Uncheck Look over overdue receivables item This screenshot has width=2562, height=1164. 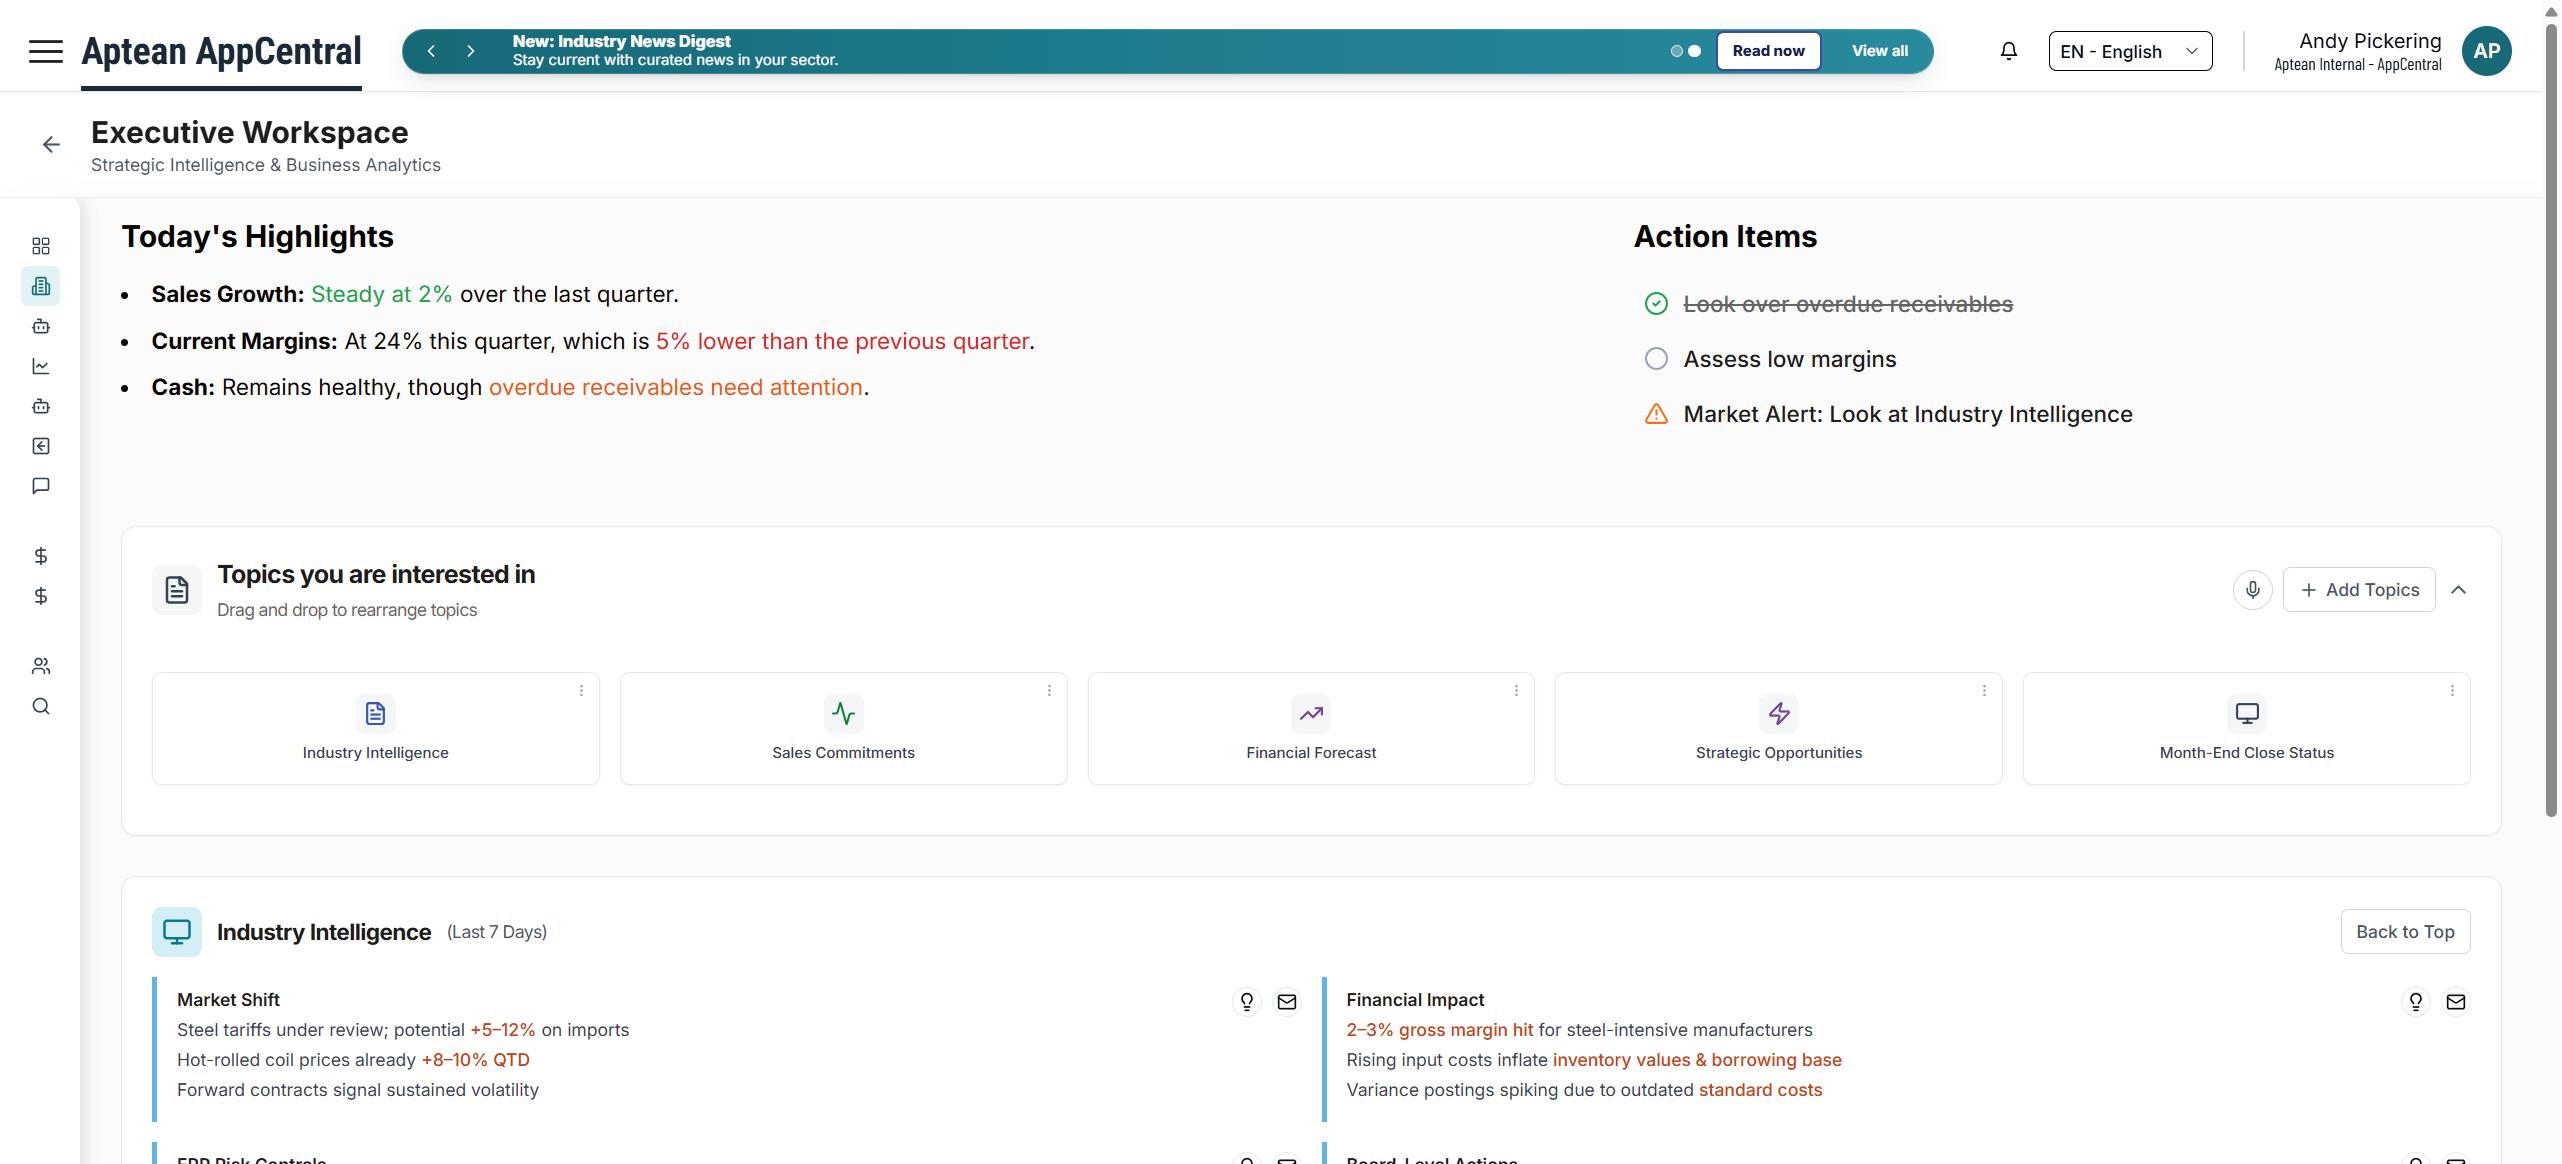tap(1656, 304)
